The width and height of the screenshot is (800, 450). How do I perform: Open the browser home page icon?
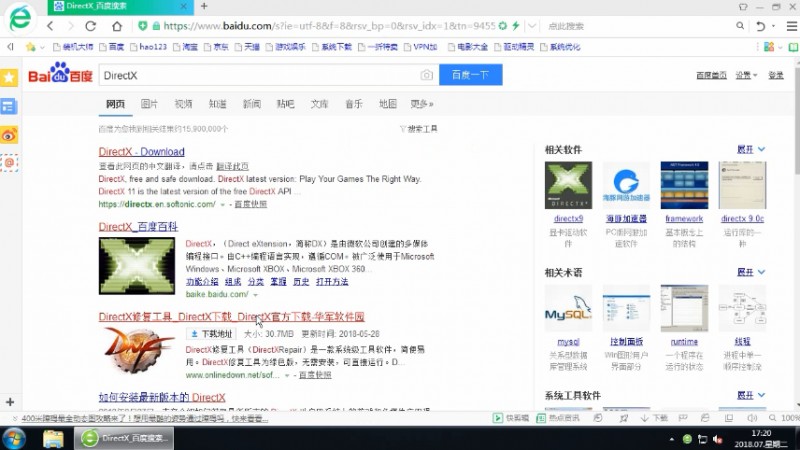click(x=117, y=26)
